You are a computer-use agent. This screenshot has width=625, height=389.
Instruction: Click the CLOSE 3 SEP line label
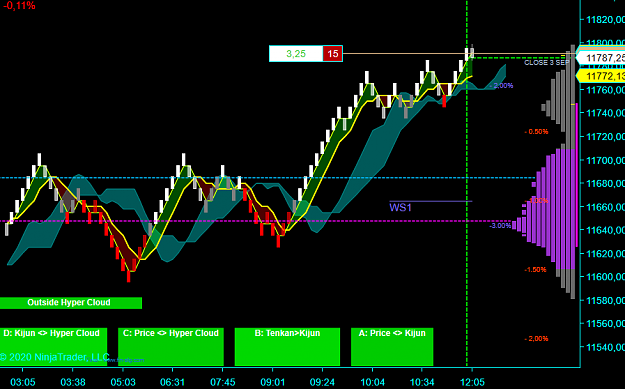point(546,63)
